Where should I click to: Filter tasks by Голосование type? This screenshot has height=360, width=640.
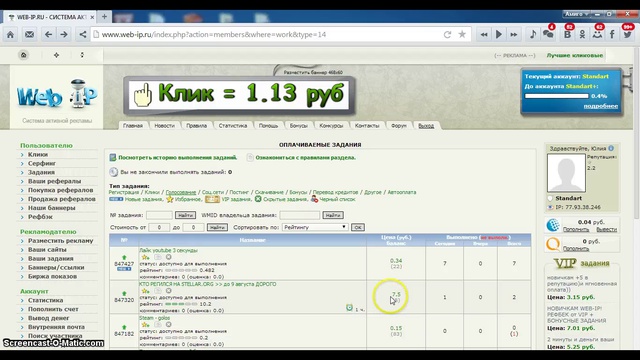[x=181, y=192]
